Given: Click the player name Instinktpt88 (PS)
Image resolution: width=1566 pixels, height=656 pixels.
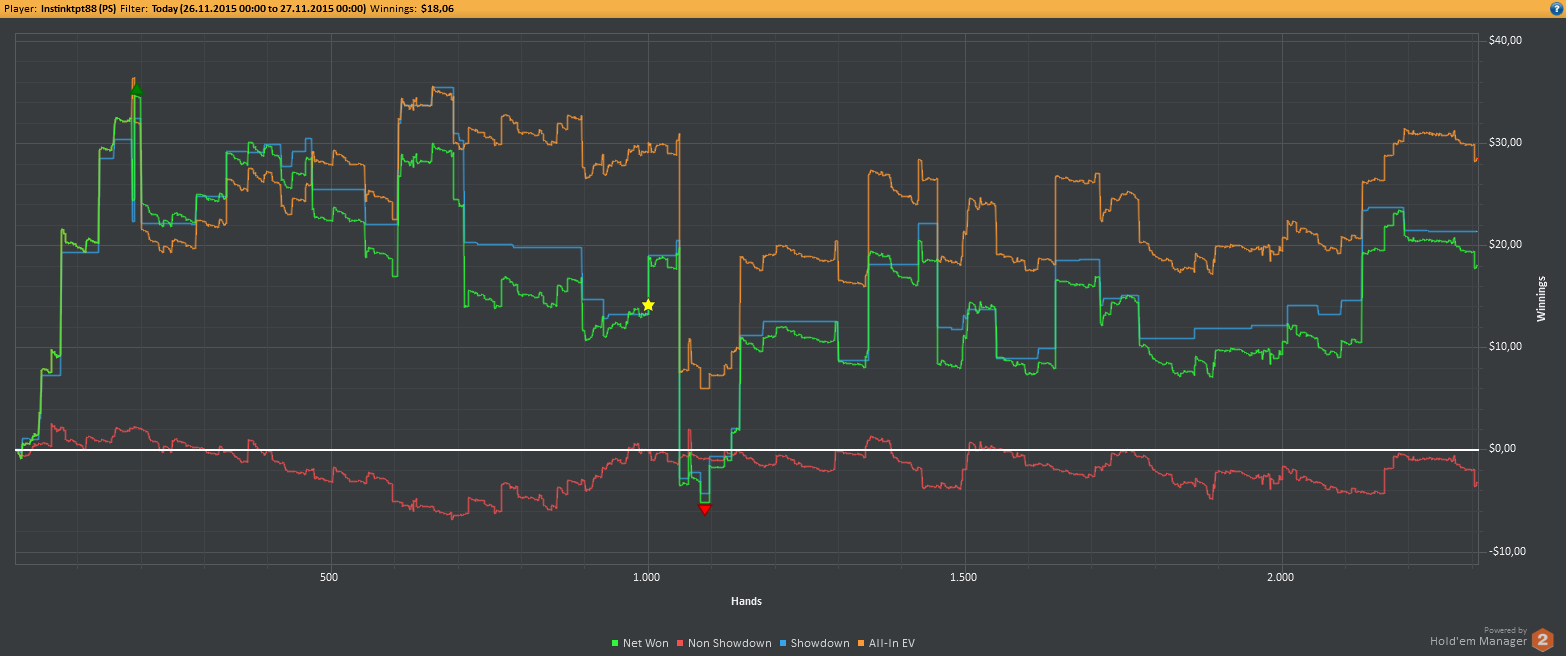Looking at the screenshot, I should tap(78, 8).
